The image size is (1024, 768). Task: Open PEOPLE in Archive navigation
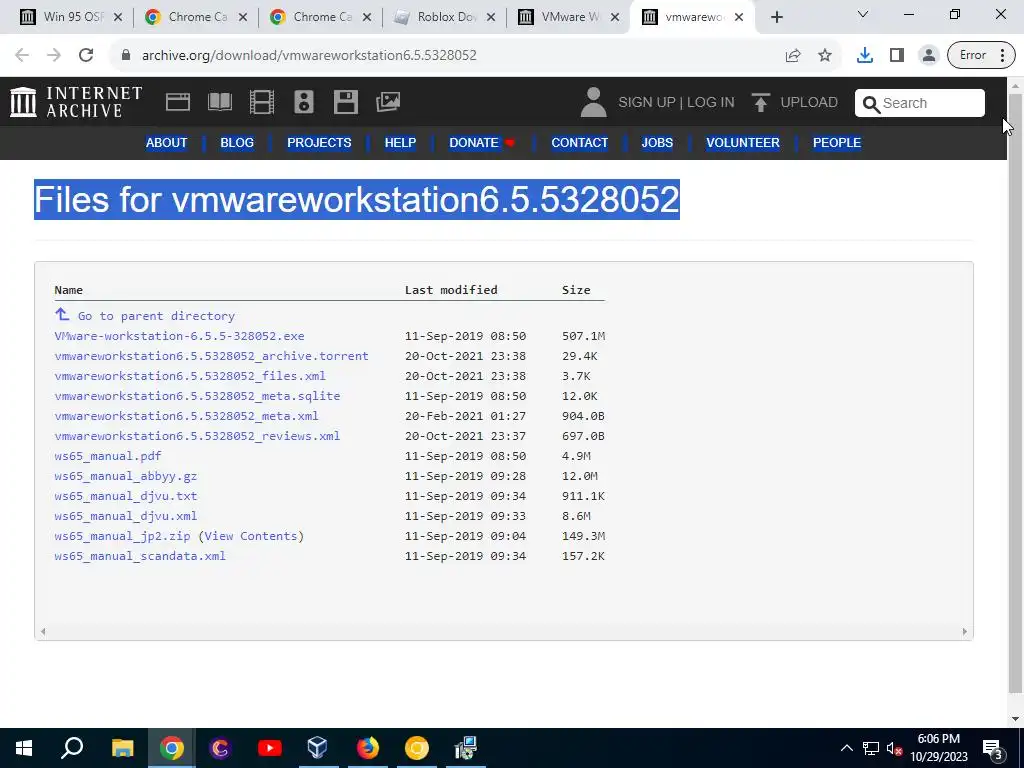pyautogui.click(x=837, y=142)
